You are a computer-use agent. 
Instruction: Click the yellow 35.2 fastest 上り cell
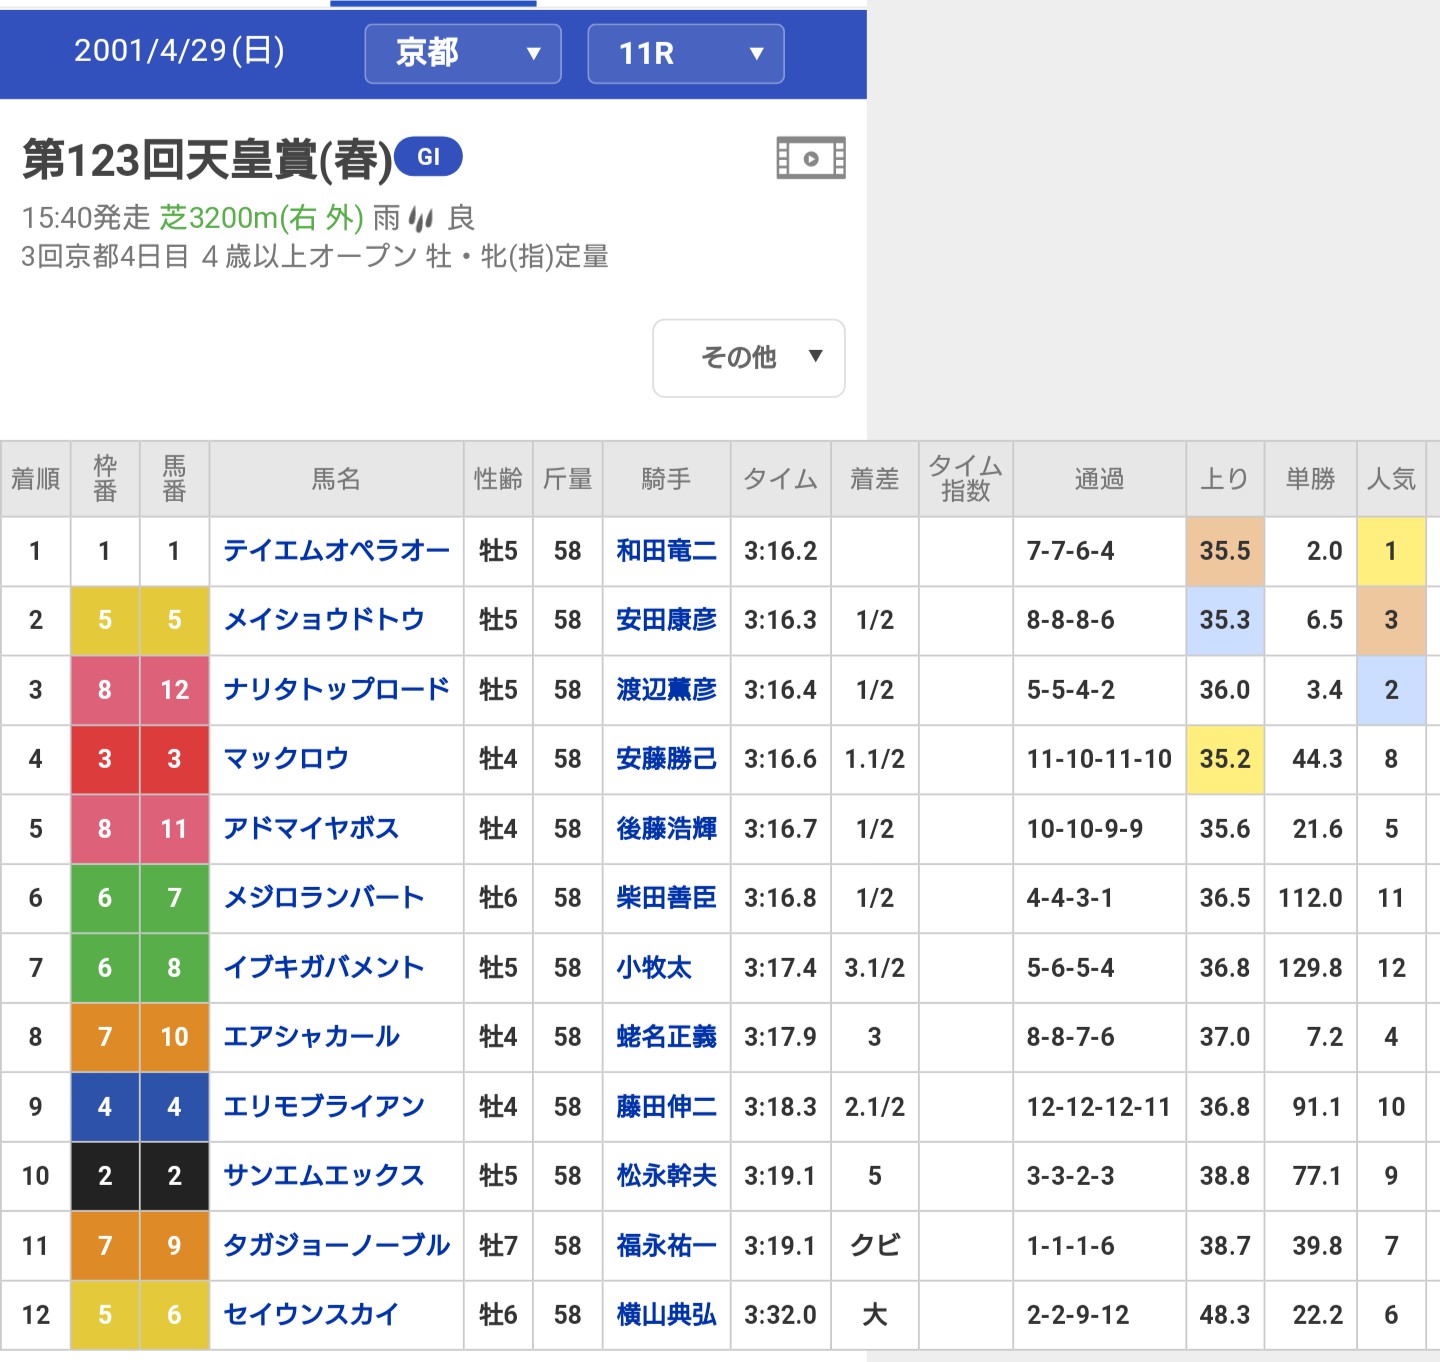coord(1224,759)
